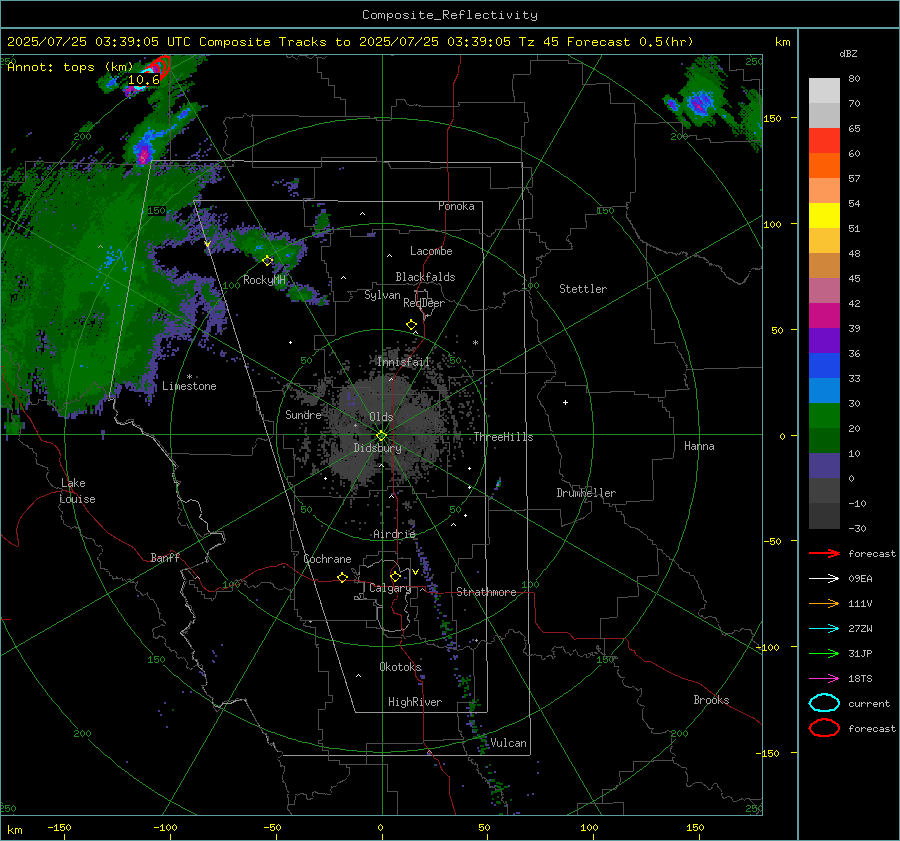Select the ThreeHills map label
This screenshot has width=900, height=841.
click(x=503, y=437)
